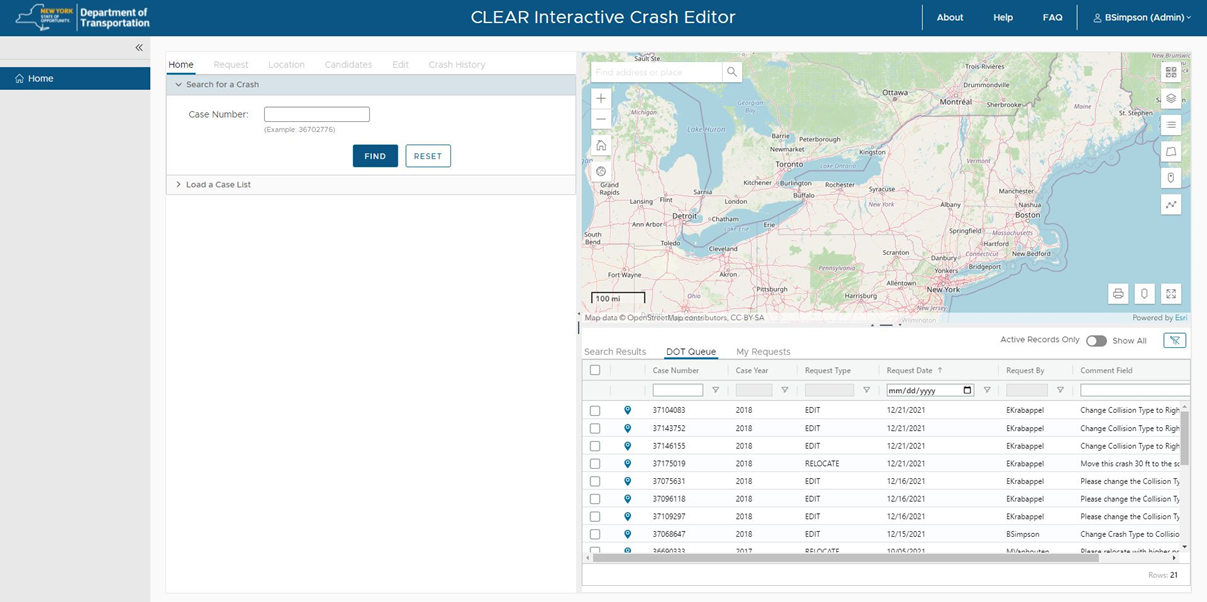Image resolution: width=1207 pixels, height=602 pixels.
Task: Click the RESET button
Action: [428, 156]
